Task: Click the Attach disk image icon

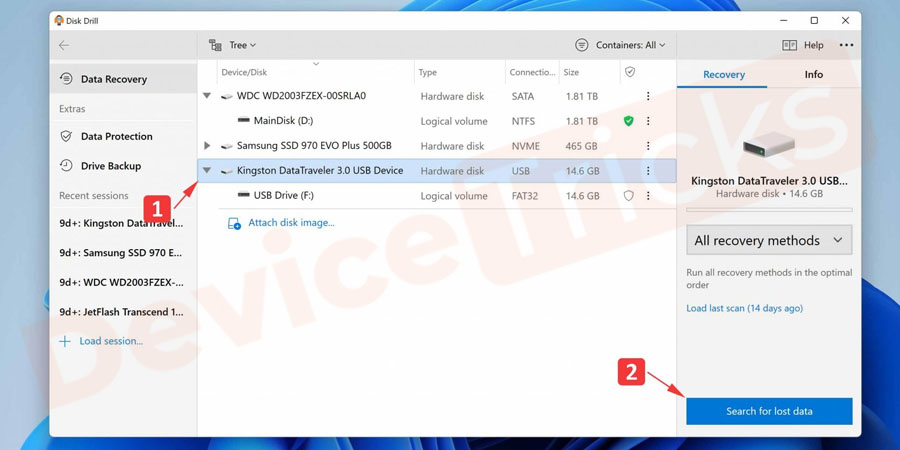Action: click(x=234, y=223)
